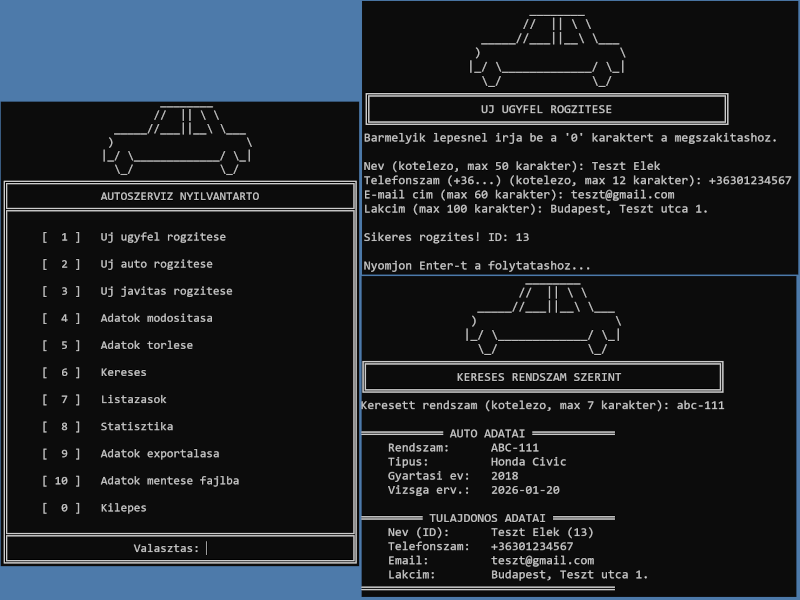Select menu option 8 Statisztika
Screen dimensions: 800x600
(x=136, y=427)
